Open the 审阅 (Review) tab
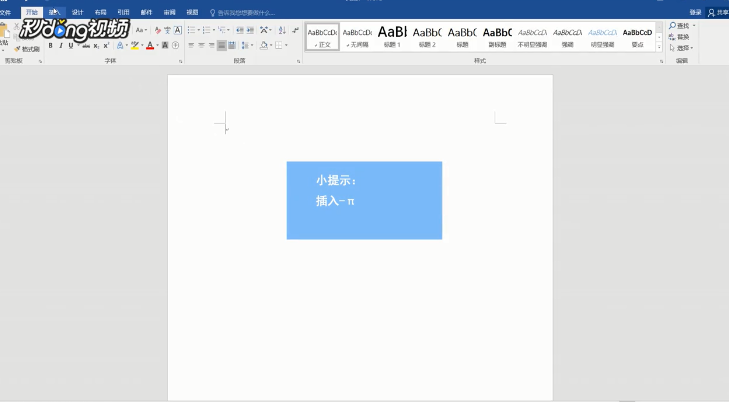The height and width of the screenshot is (402, 729). coord(169,13)
